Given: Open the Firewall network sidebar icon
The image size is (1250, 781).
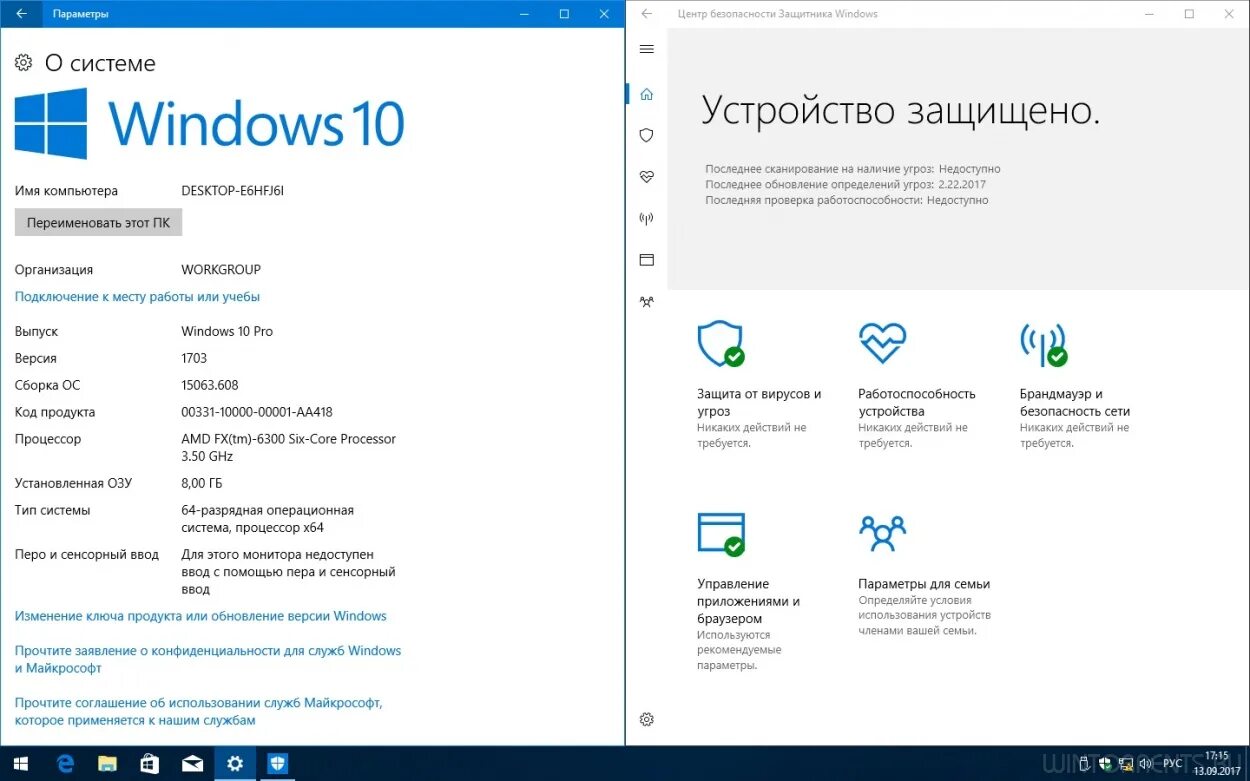Looking at the screenshot, I should [x=646, y=219].
